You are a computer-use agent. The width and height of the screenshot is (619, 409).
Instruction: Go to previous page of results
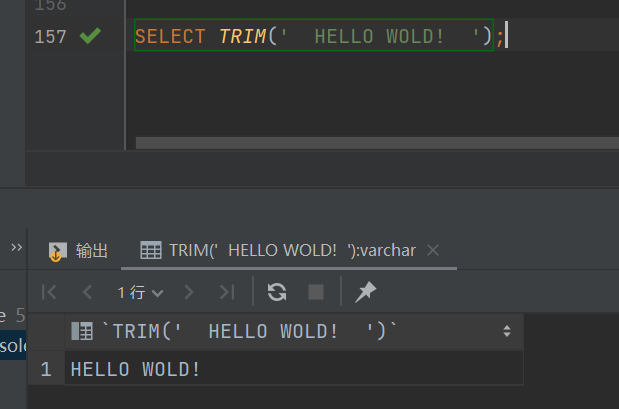[87, 292]
